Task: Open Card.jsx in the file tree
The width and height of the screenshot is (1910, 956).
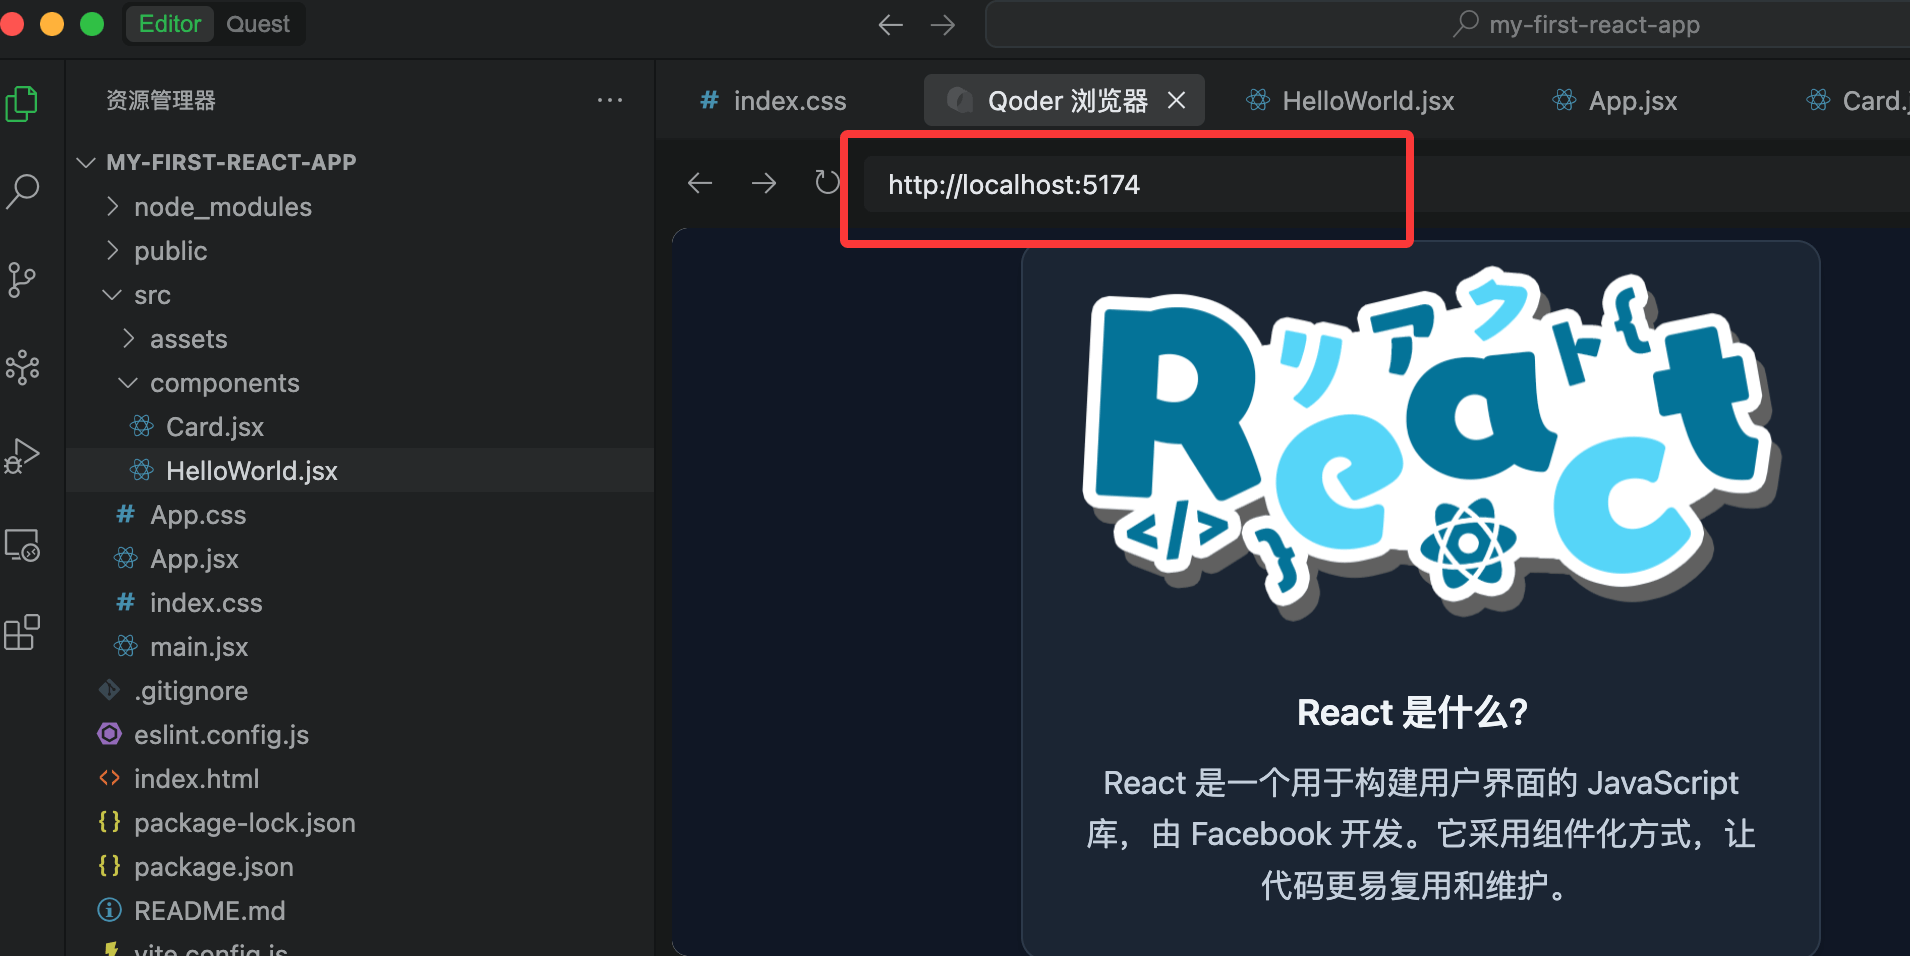Action: (x=214, y=427)
